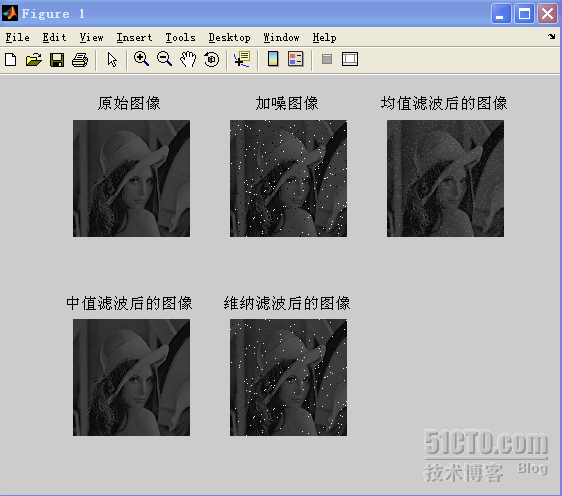The image size is (562, 496).
Task: Open the Desktop menu
Action: pyautogui.click(x=229, y=37)
